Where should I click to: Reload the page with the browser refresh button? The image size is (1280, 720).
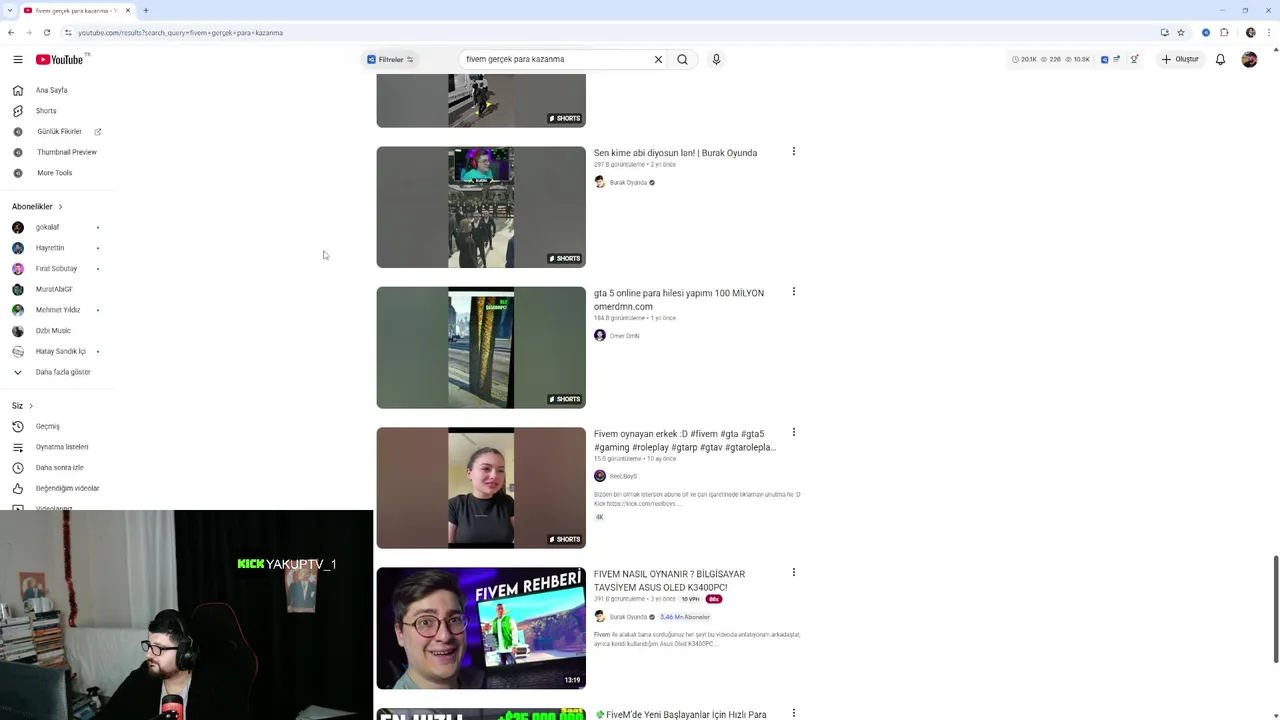(46, 33)
